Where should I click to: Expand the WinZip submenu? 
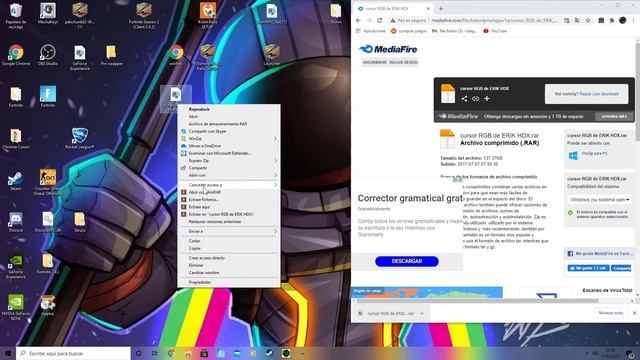[x=229, y=138]
